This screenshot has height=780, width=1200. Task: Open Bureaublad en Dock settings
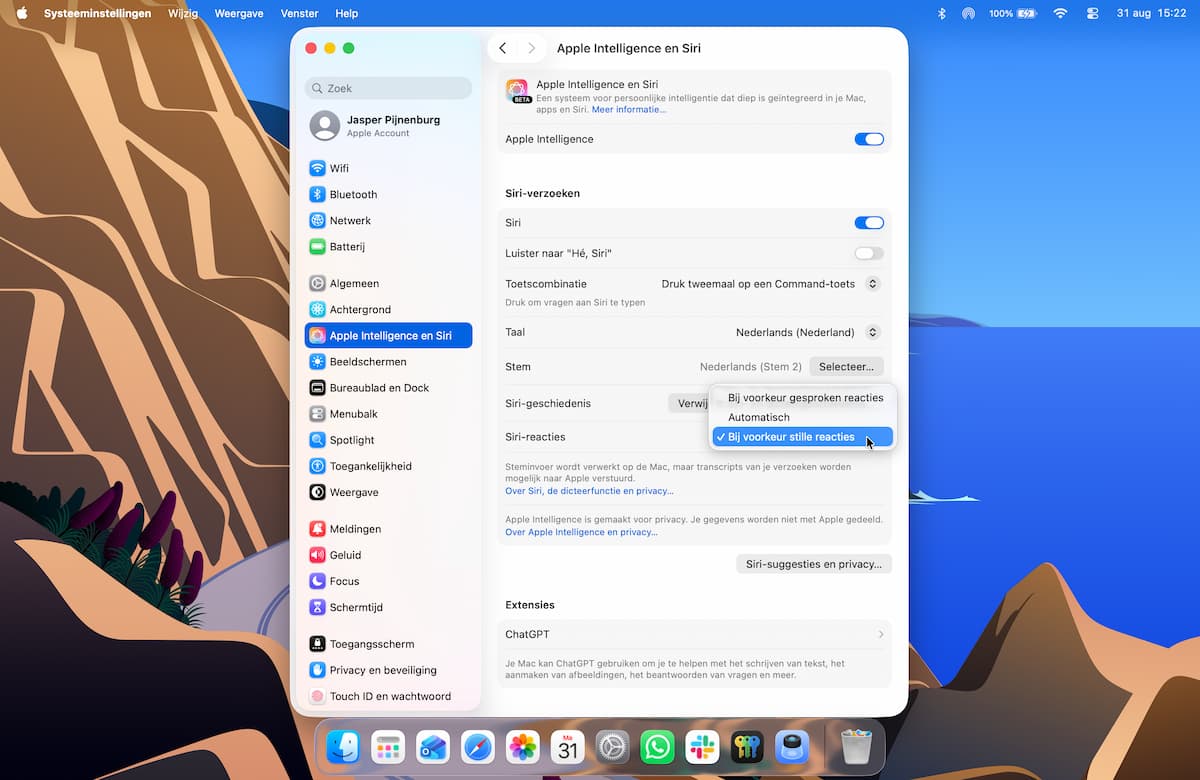(x=388, y=387)
